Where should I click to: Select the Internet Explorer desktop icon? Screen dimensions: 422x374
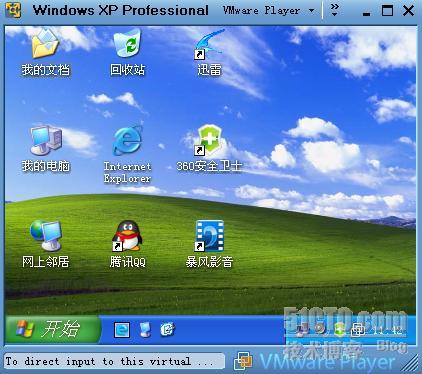coord(127,140)
